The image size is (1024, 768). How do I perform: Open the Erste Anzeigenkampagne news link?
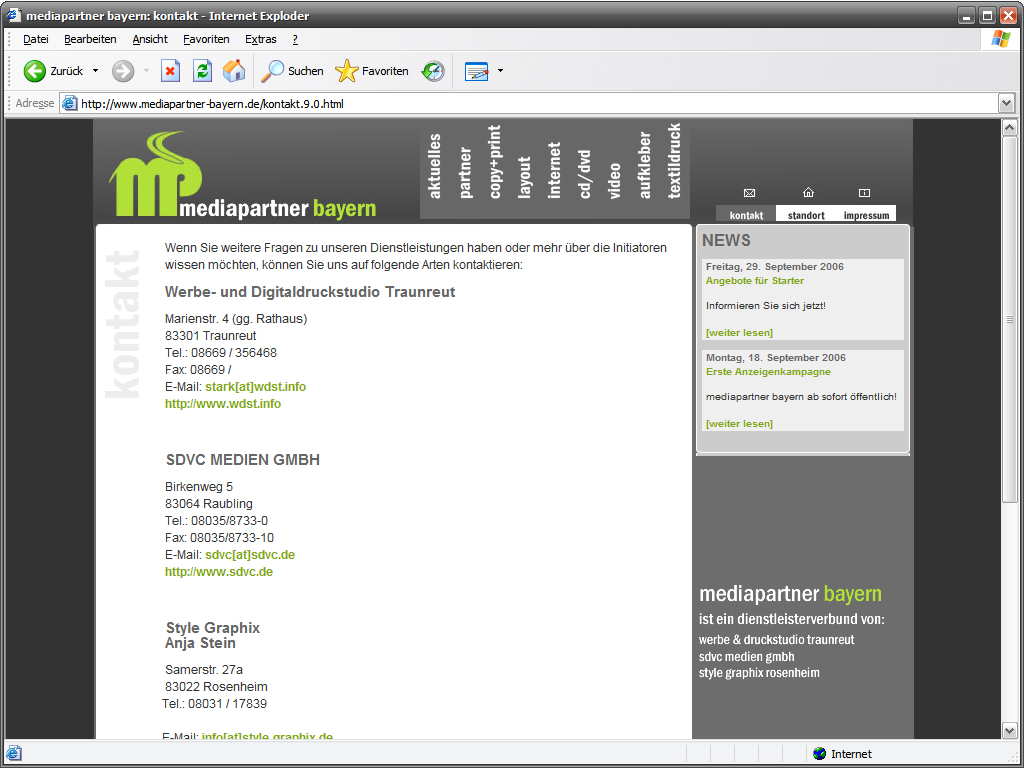769,372
